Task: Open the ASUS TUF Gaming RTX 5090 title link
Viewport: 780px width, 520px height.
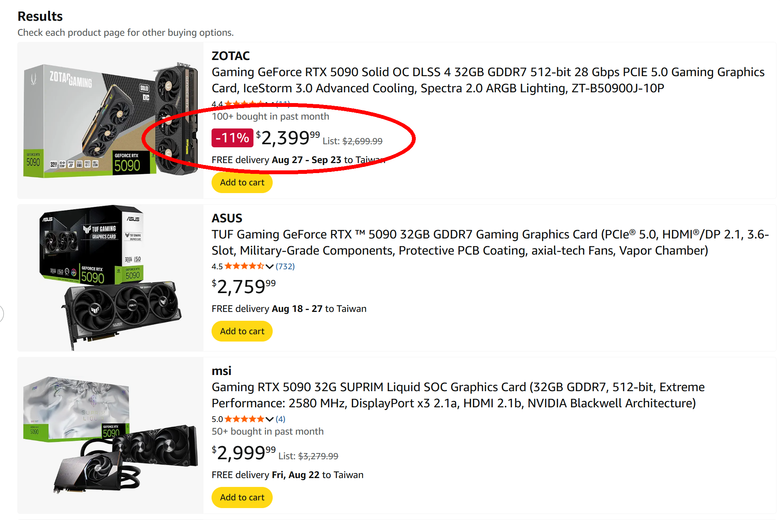Action: [x=490, y=242]
